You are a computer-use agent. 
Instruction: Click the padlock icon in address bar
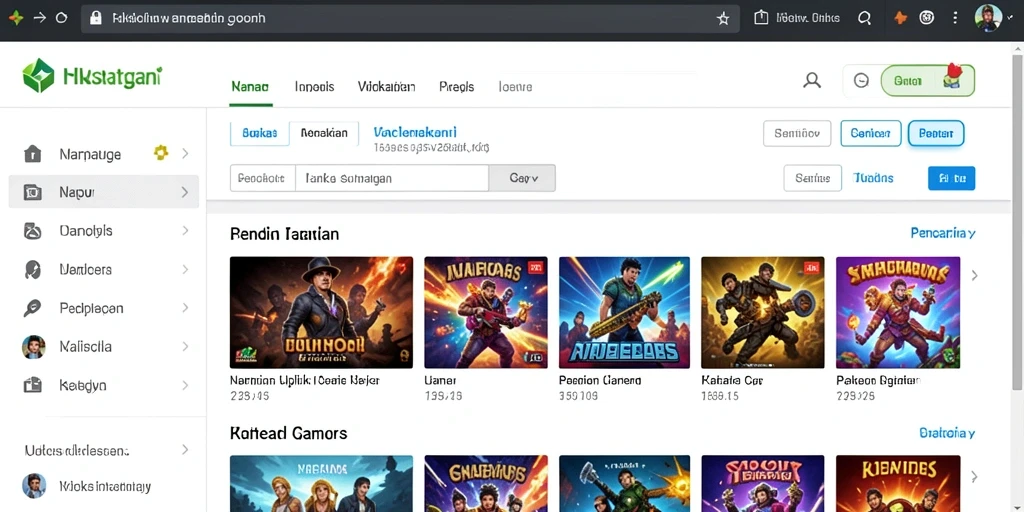[96, 18]
